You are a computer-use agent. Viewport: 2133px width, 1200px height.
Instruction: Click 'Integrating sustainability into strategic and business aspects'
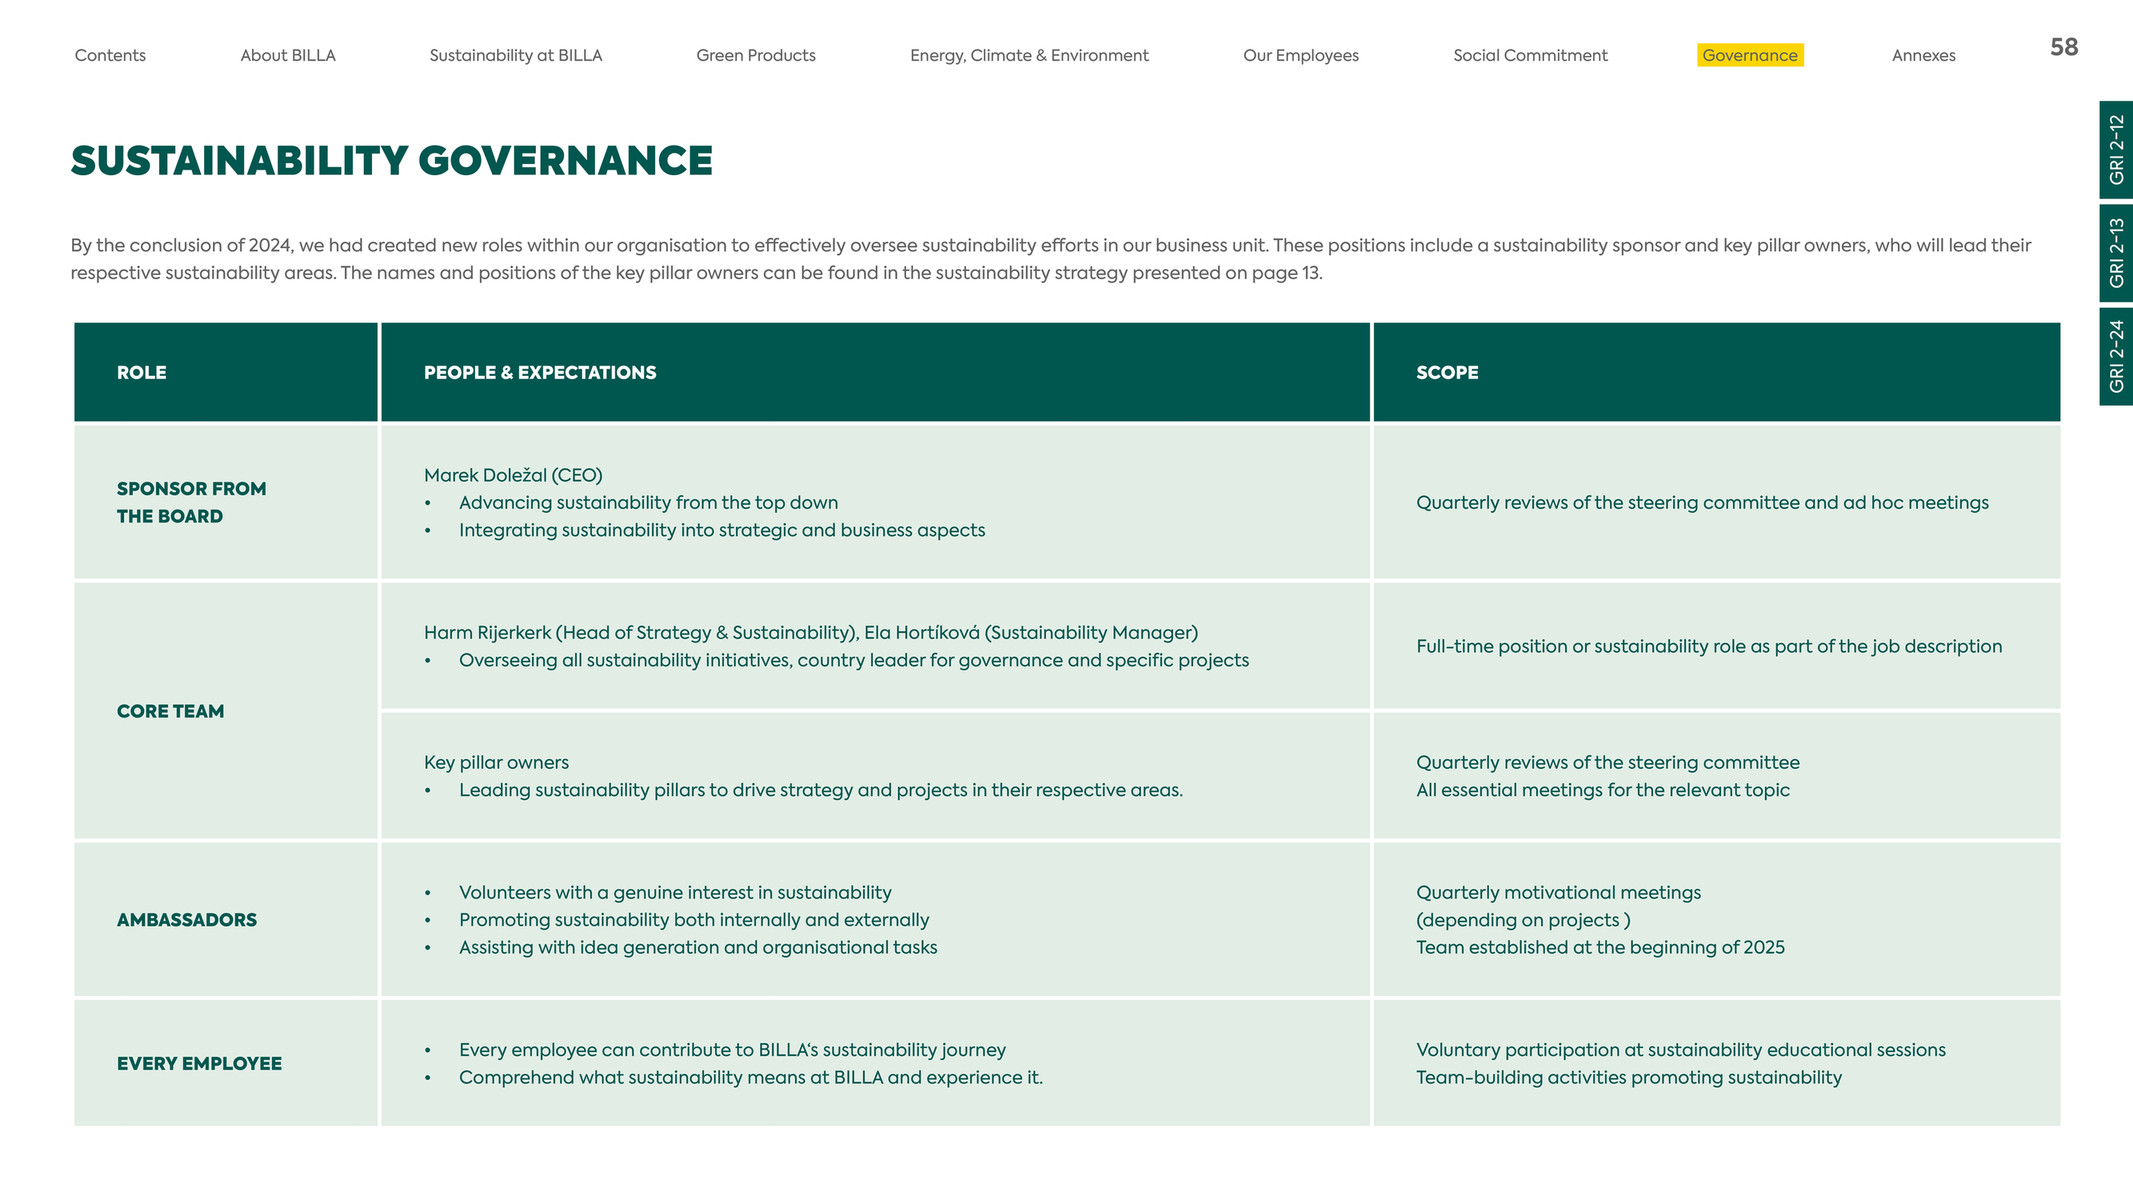(722, 530)
